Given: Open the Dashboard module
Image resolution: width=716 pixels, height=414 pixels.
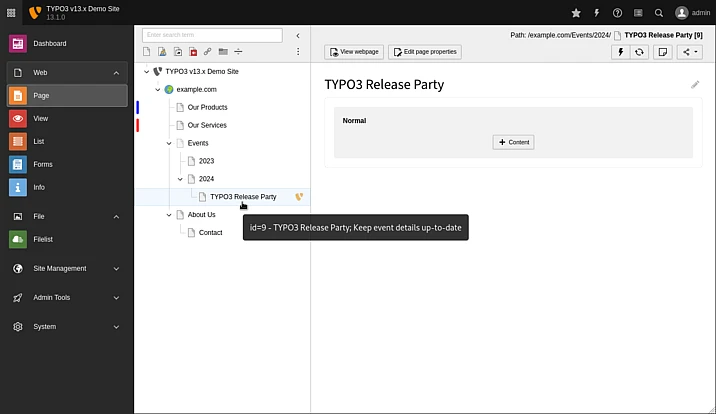Looking at the screenshot, I should pyautogui.click(x=45, y=44).
